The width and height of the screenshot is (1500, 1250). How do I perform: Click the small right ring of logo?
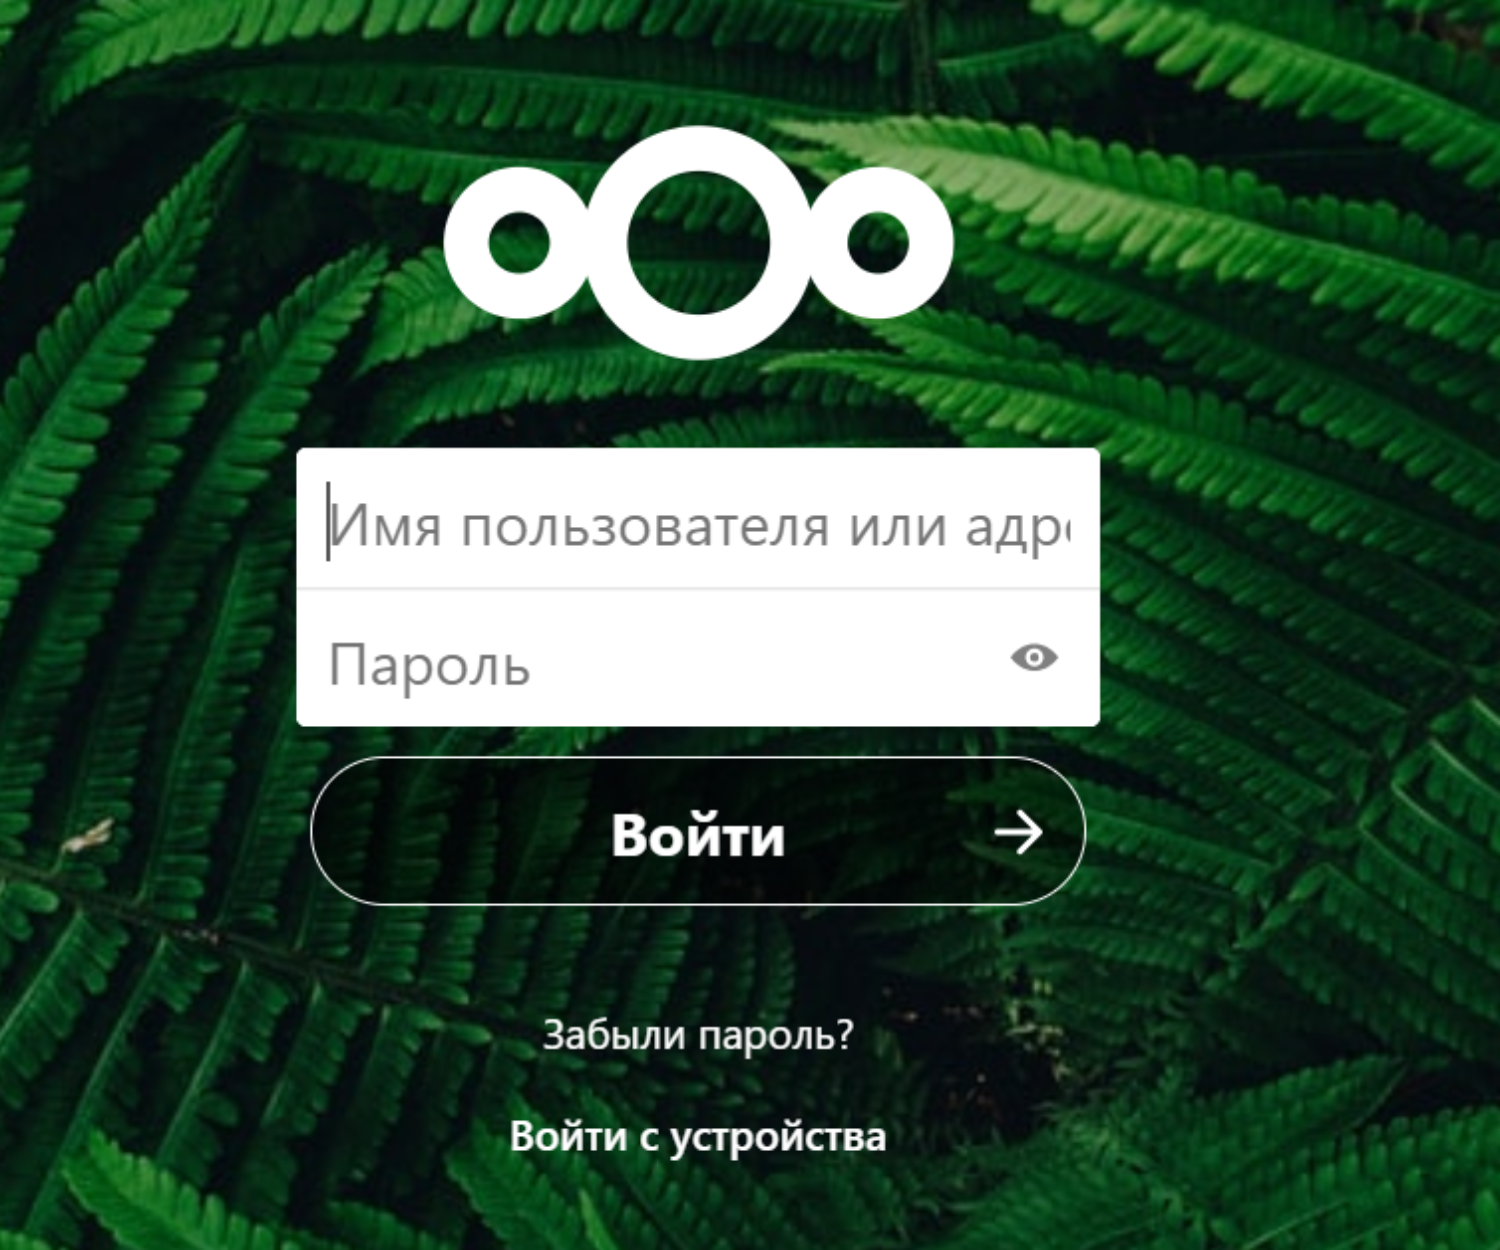[878, 243]
